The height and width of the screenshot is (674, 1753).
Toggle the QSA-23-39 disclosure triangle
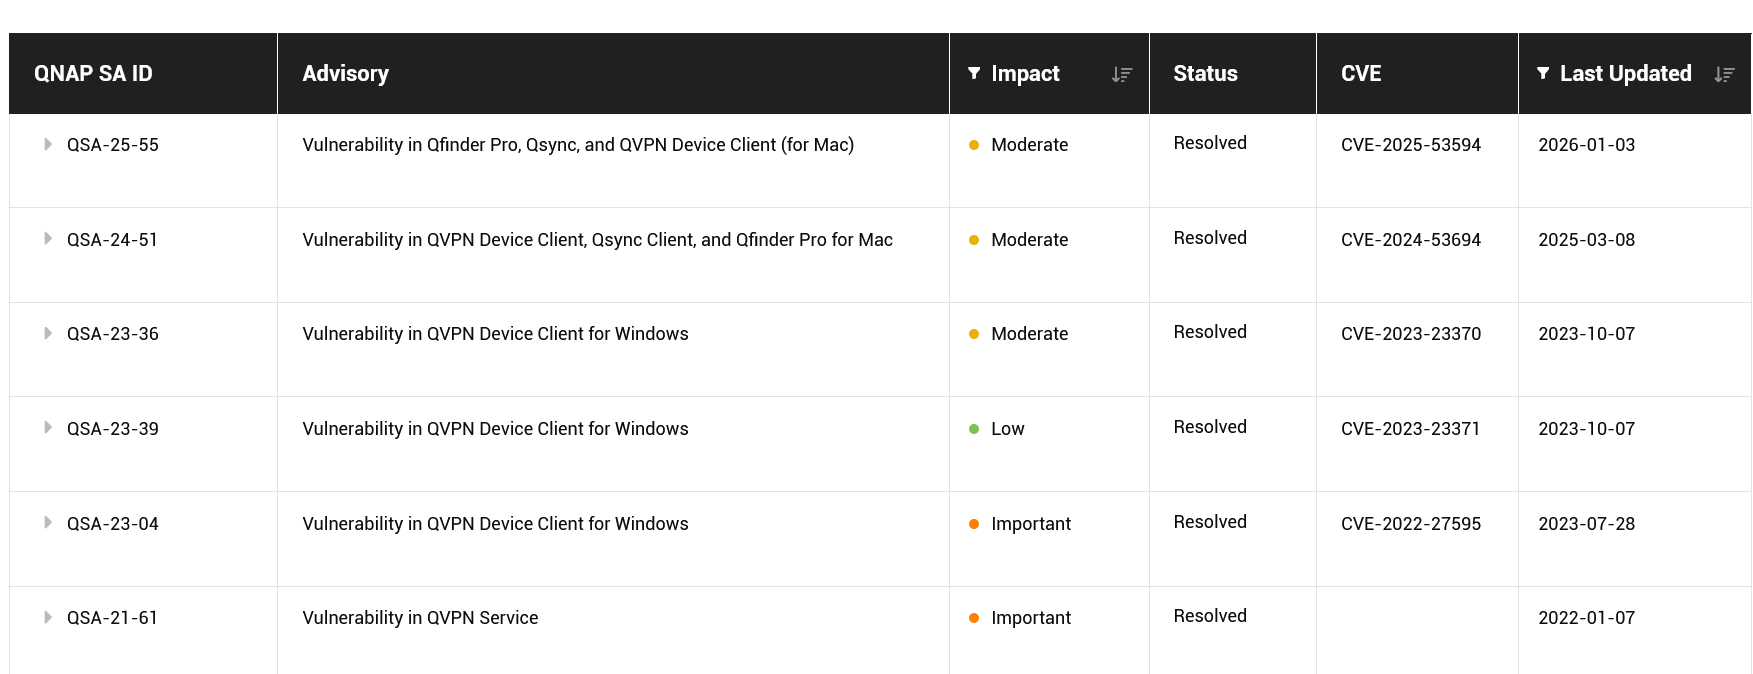(x=47, y=428)
